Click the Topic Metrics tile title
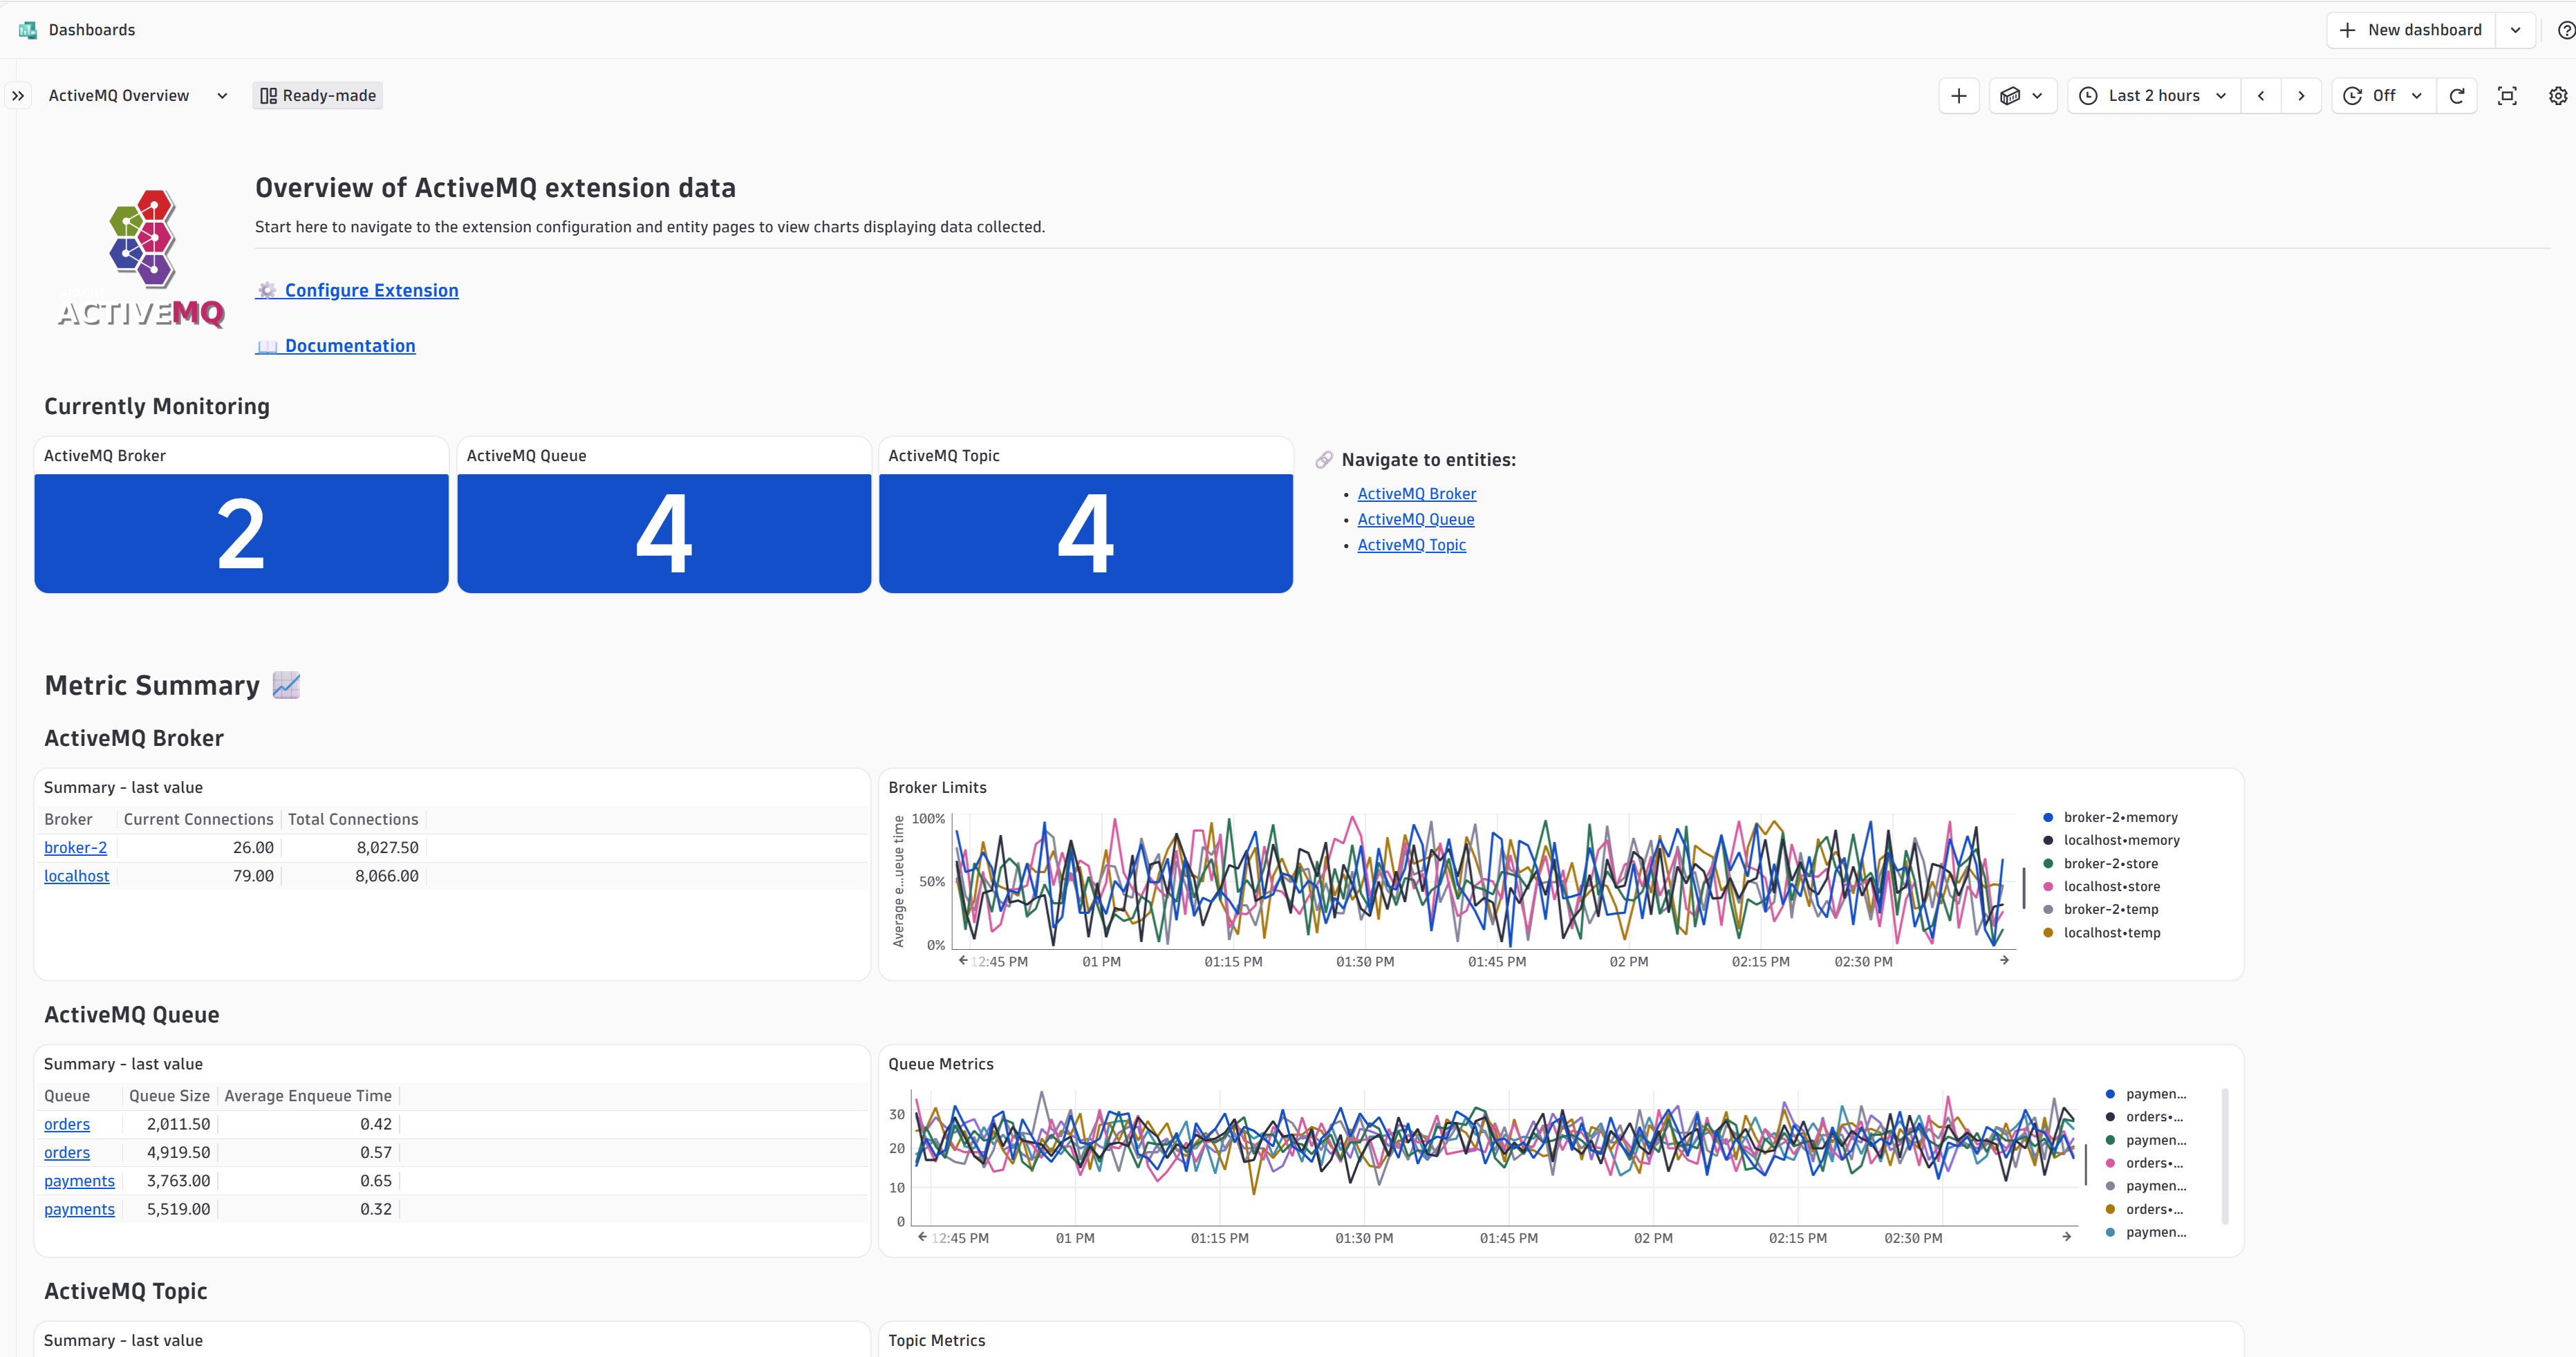This screenshot has height=1357, width=2576. click(937, 1341)
